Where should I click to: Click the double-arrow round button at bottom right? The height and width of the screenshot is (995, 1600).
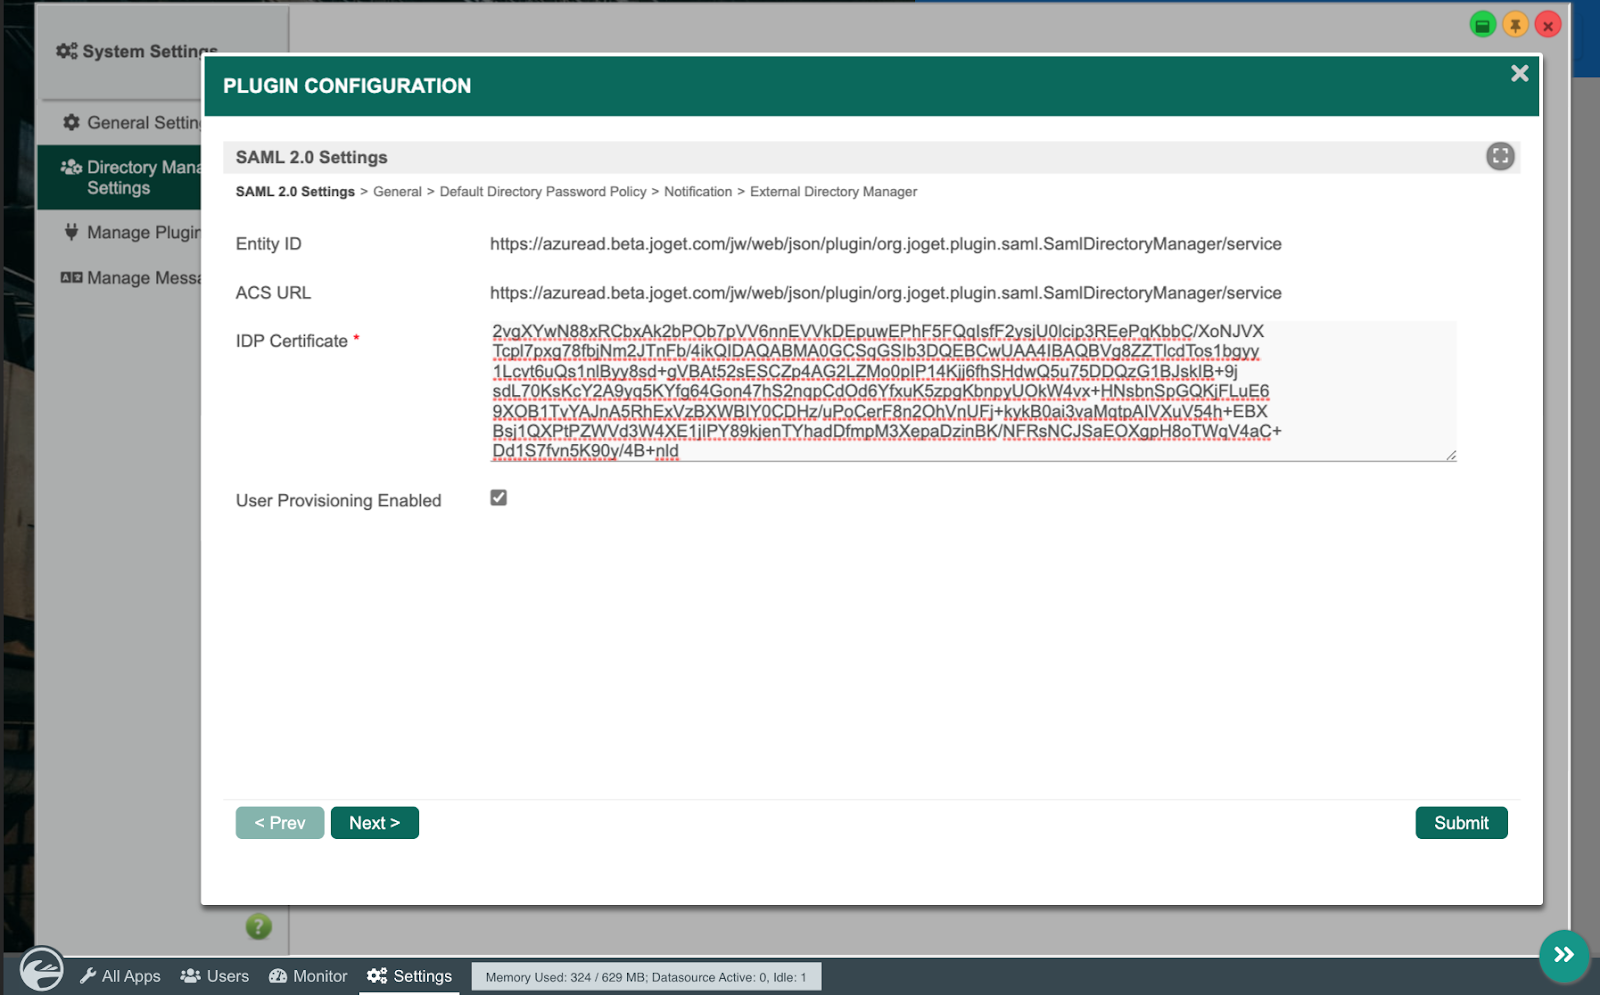pos(1564,955)
